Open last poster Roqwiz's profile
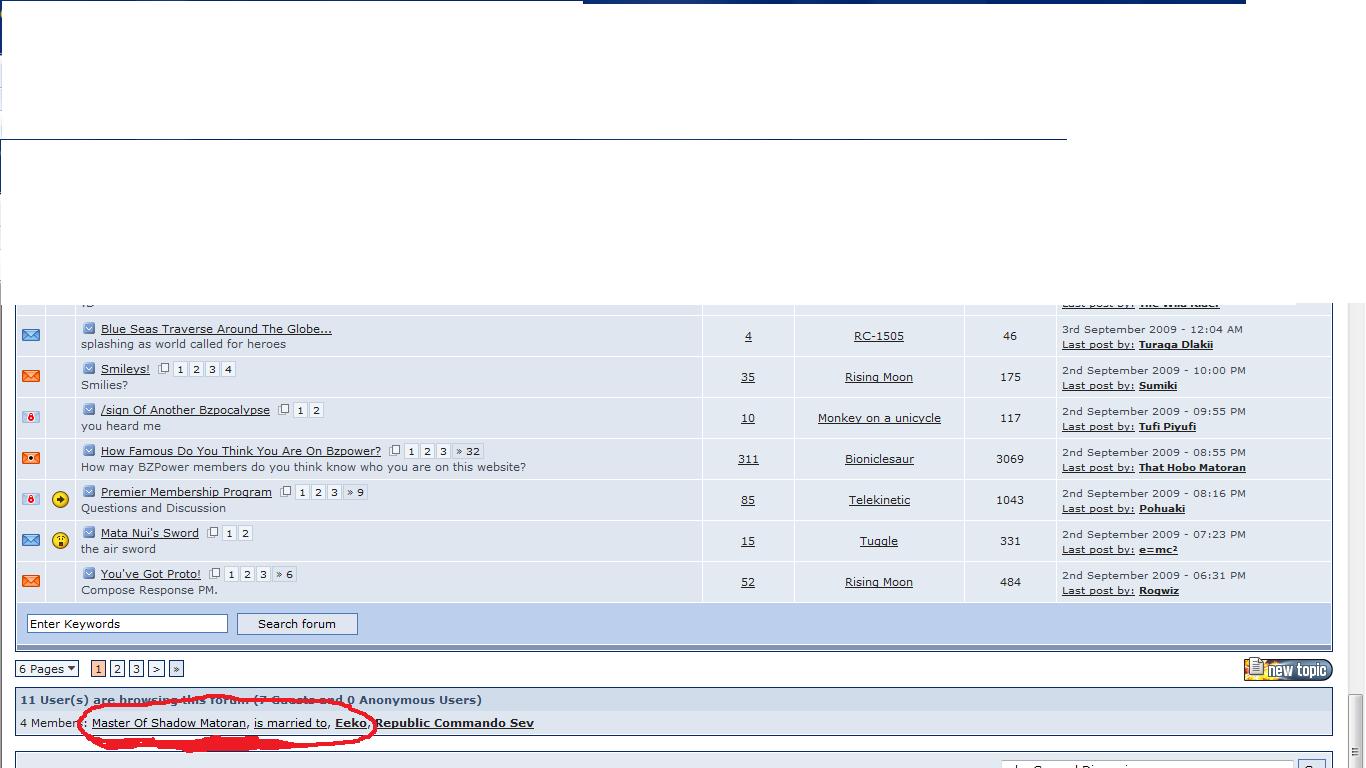 (1159, 591)
